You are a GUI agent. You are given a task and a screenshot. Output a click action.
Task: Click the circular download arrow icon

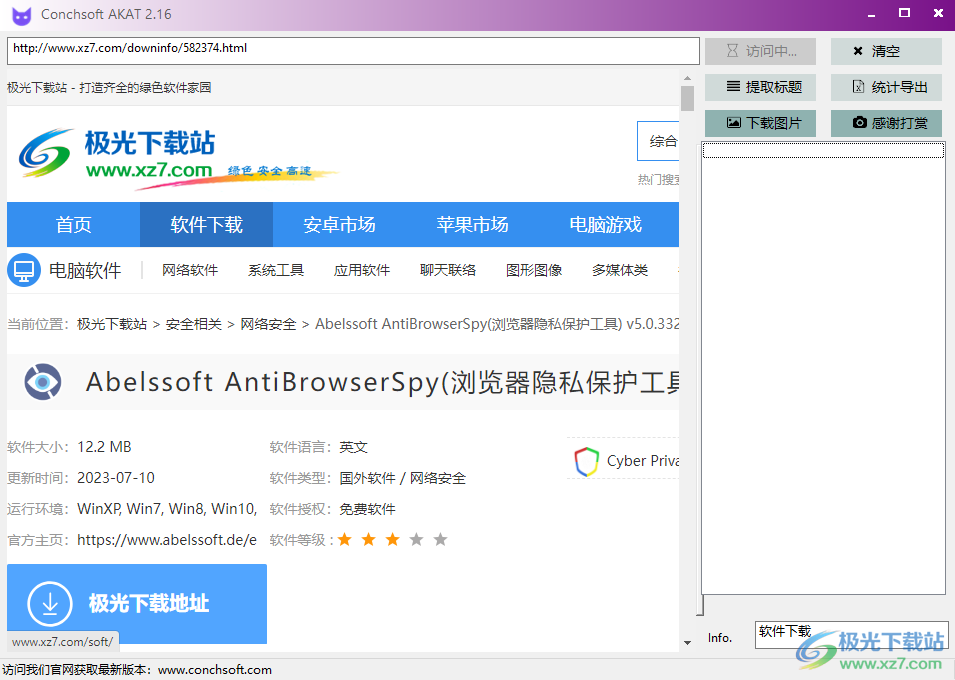pos(48,602)
